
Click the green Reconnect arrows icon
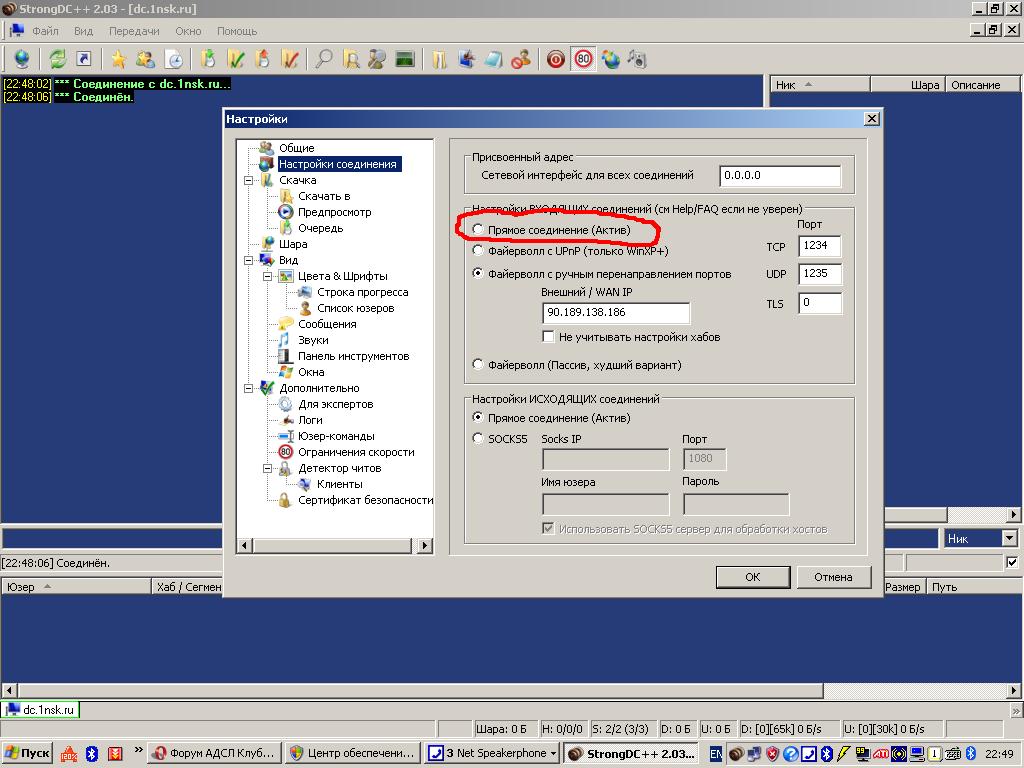tap(57, 59)
